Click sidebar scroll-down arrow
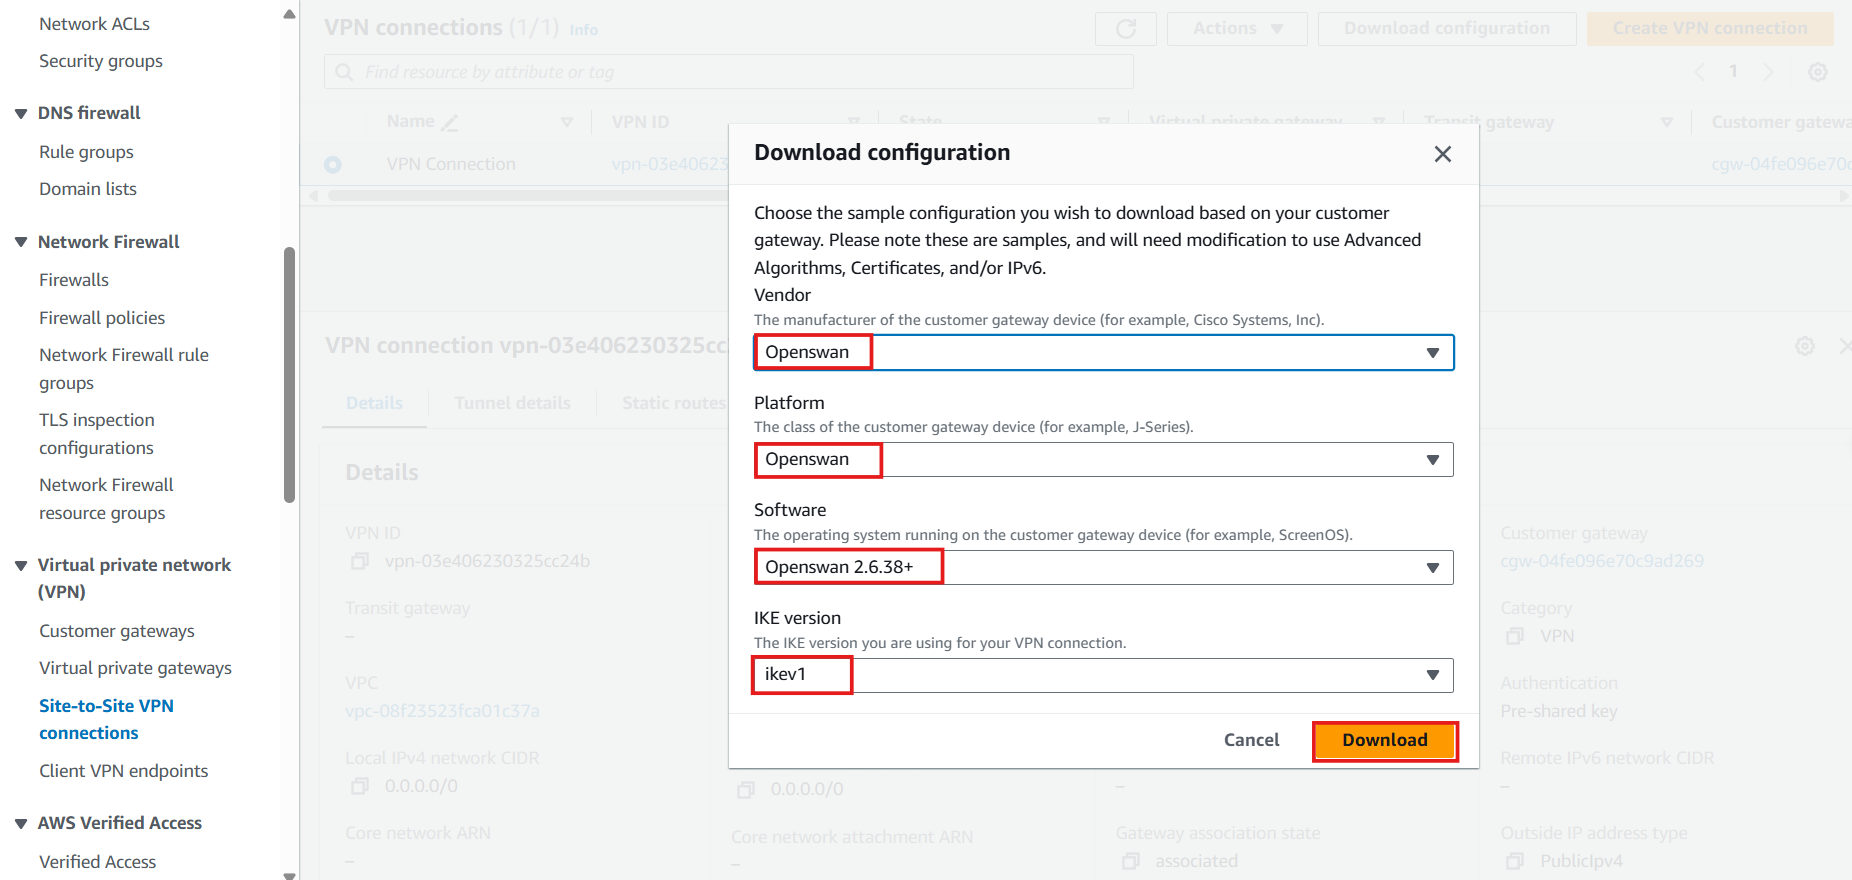 [x=289, y=875]
